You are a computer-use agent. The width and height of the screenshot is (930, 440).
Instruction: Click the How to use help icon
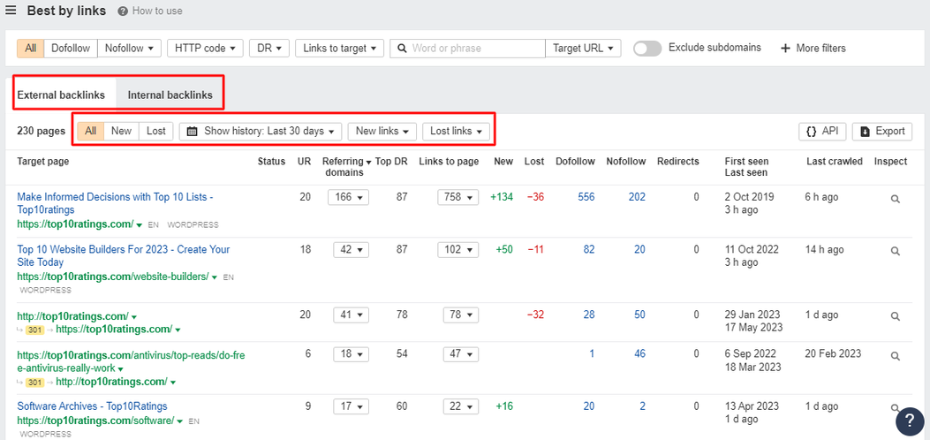coord(123,11)
